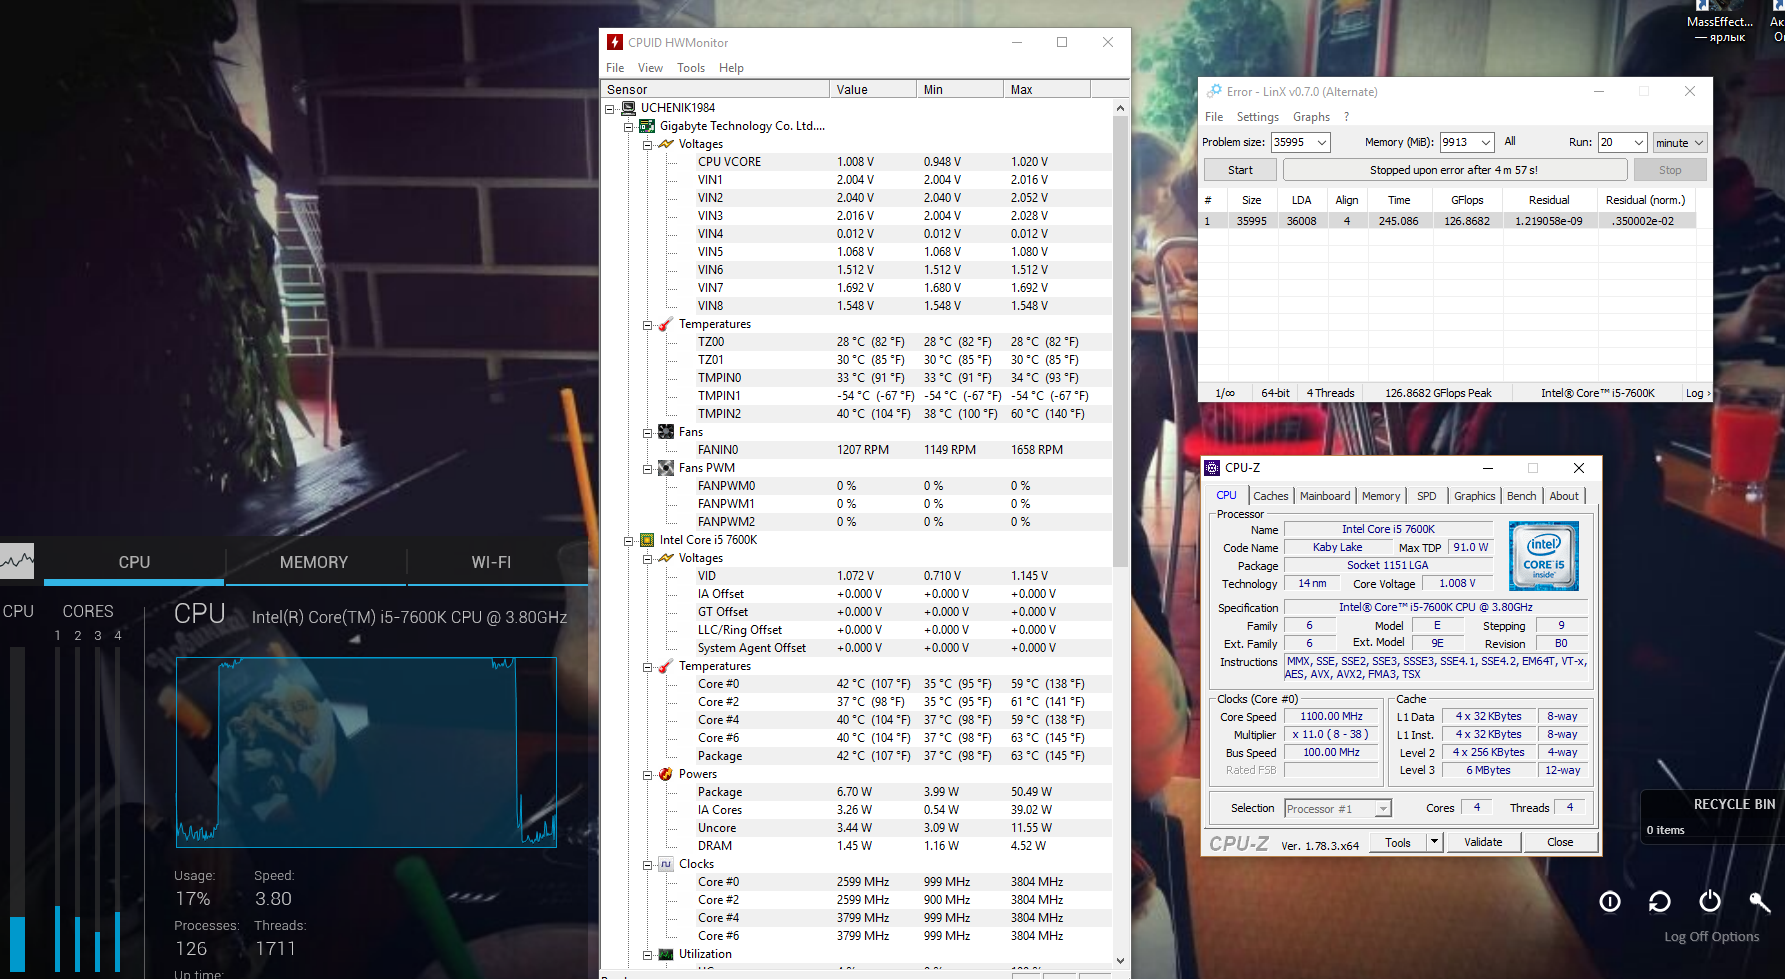This screenshot has width=1785, height=979.
Task: Open the Run count dropdown in LinX
Action: click(x=1638, y=143)
